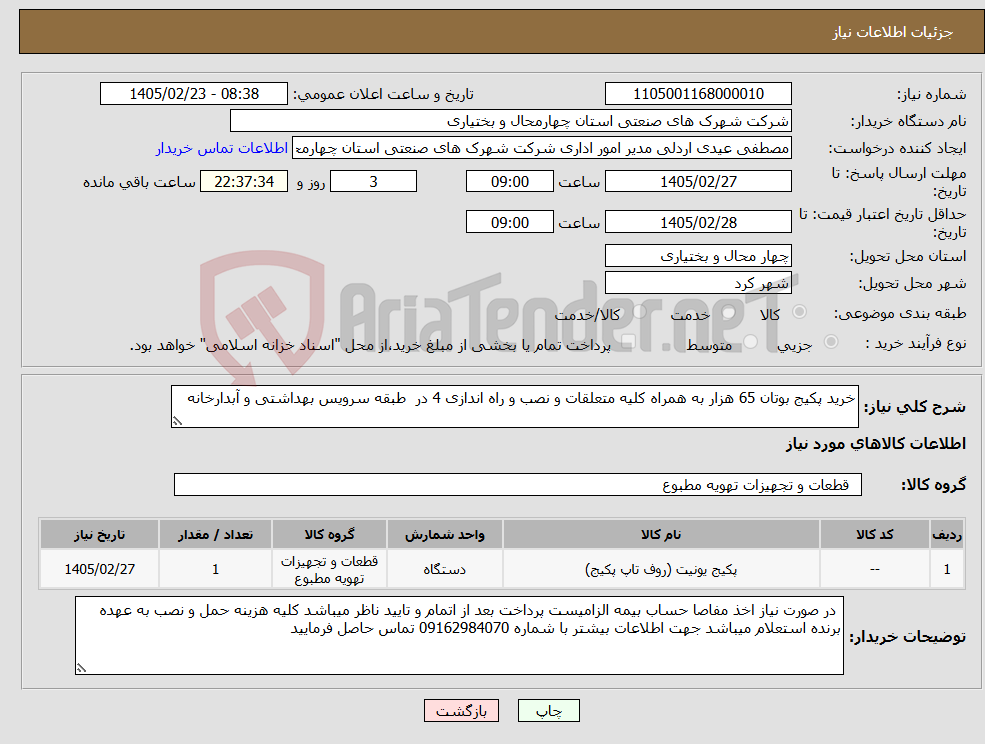Click the request creator field مصطفی عیدی اردلی
Image resolution: width=985 pixels, height=744 pixels.
(x=541, y=148)
